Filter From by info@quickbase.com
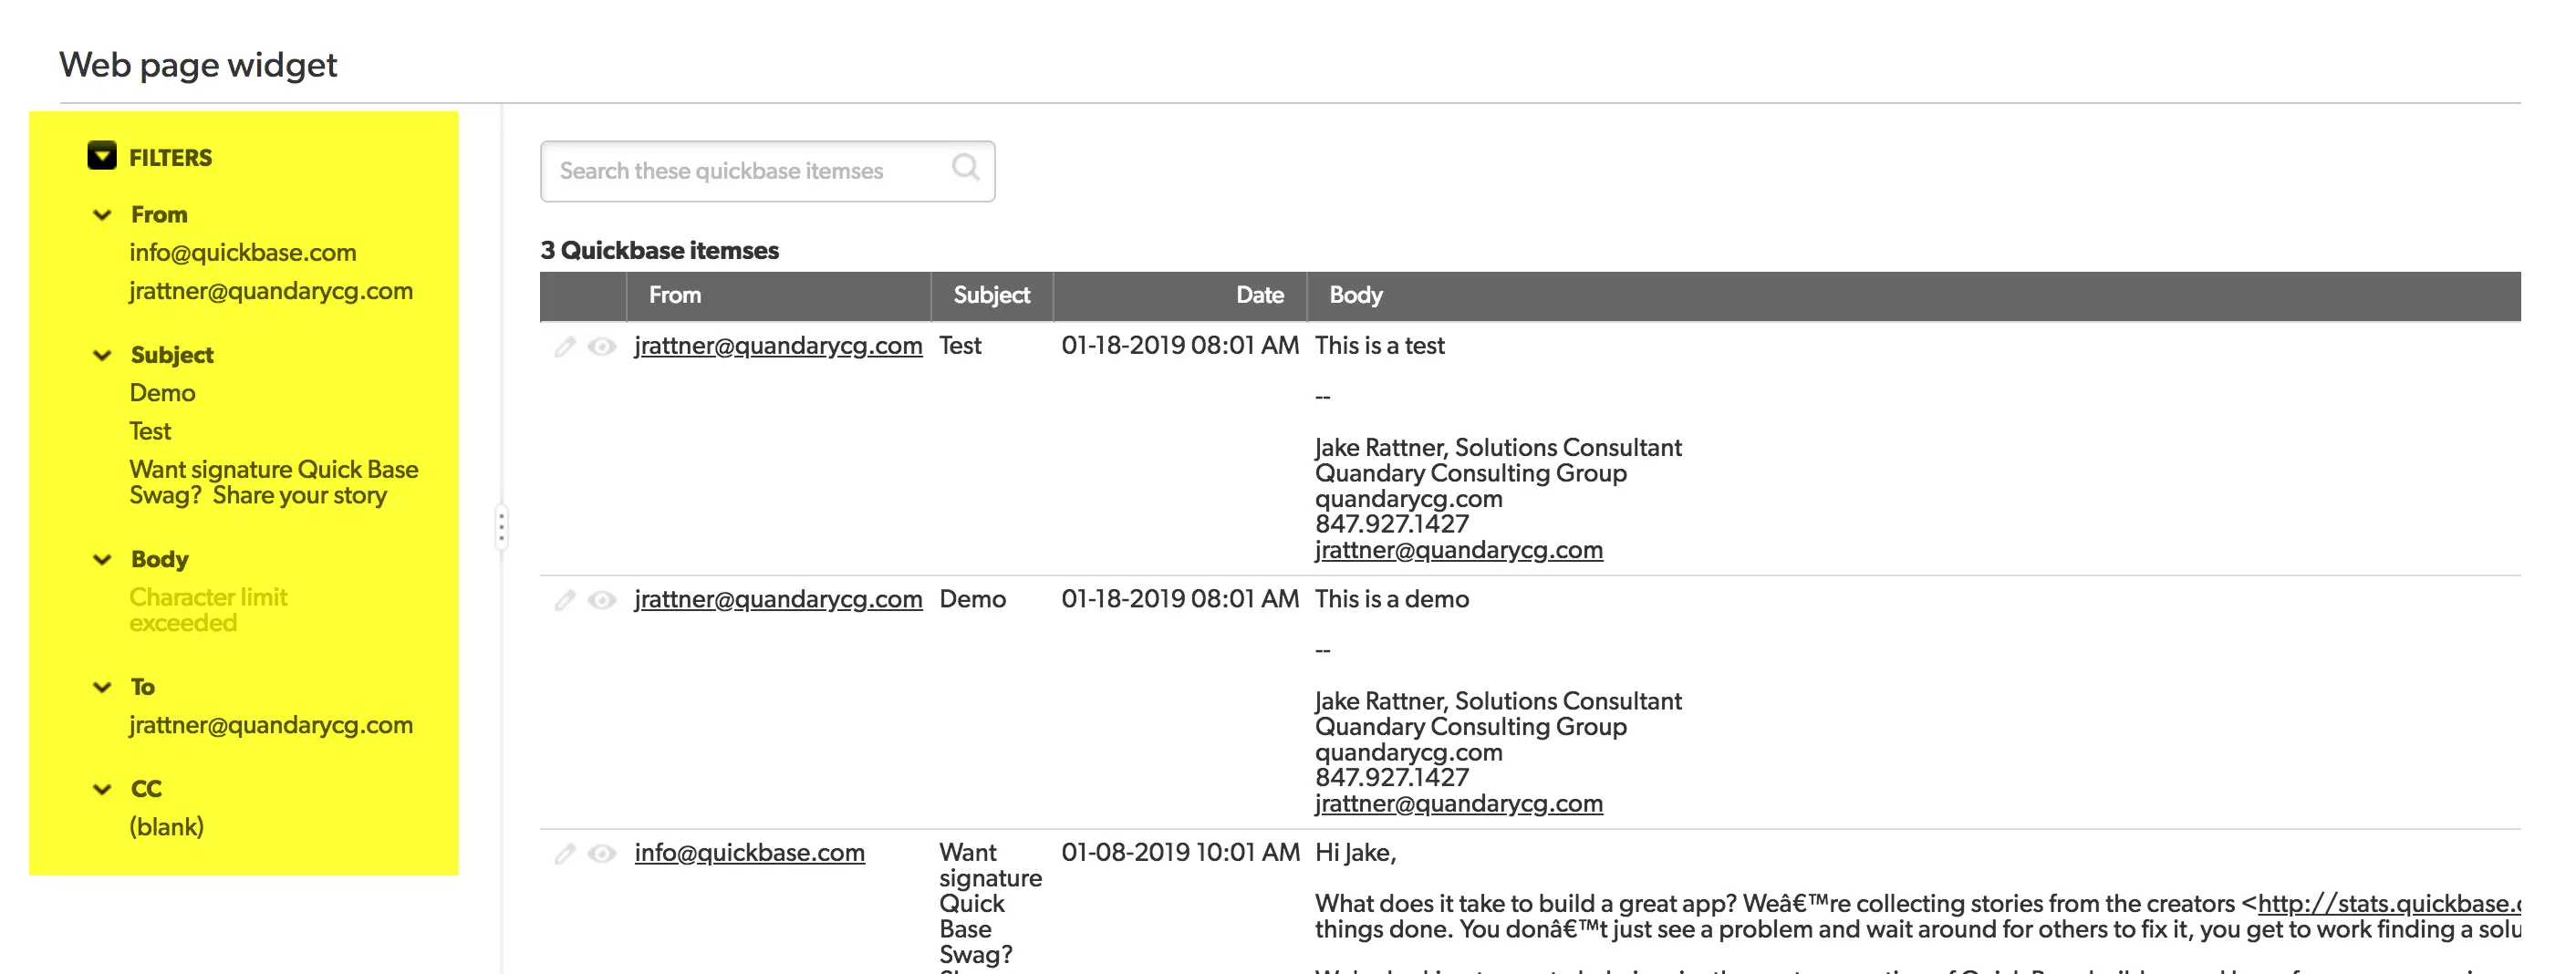Viewport: 2576px width, 974px height. pos(243,253)
